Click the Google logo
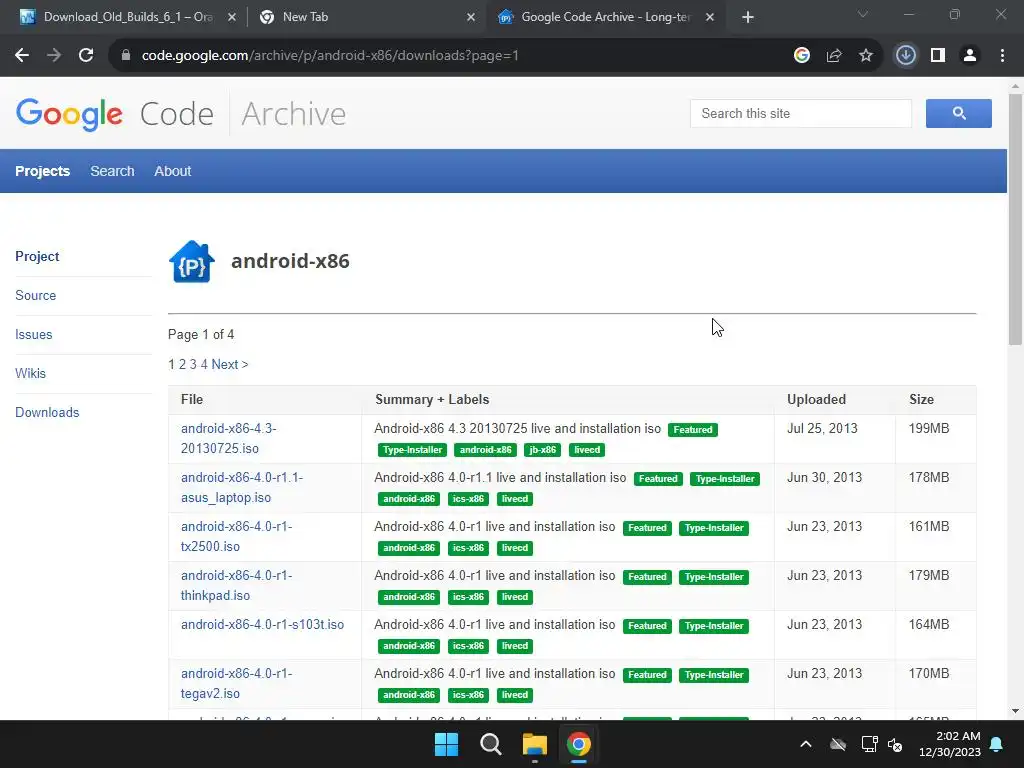This screenshot has height=768, width=1024. (x=69, y=114)
